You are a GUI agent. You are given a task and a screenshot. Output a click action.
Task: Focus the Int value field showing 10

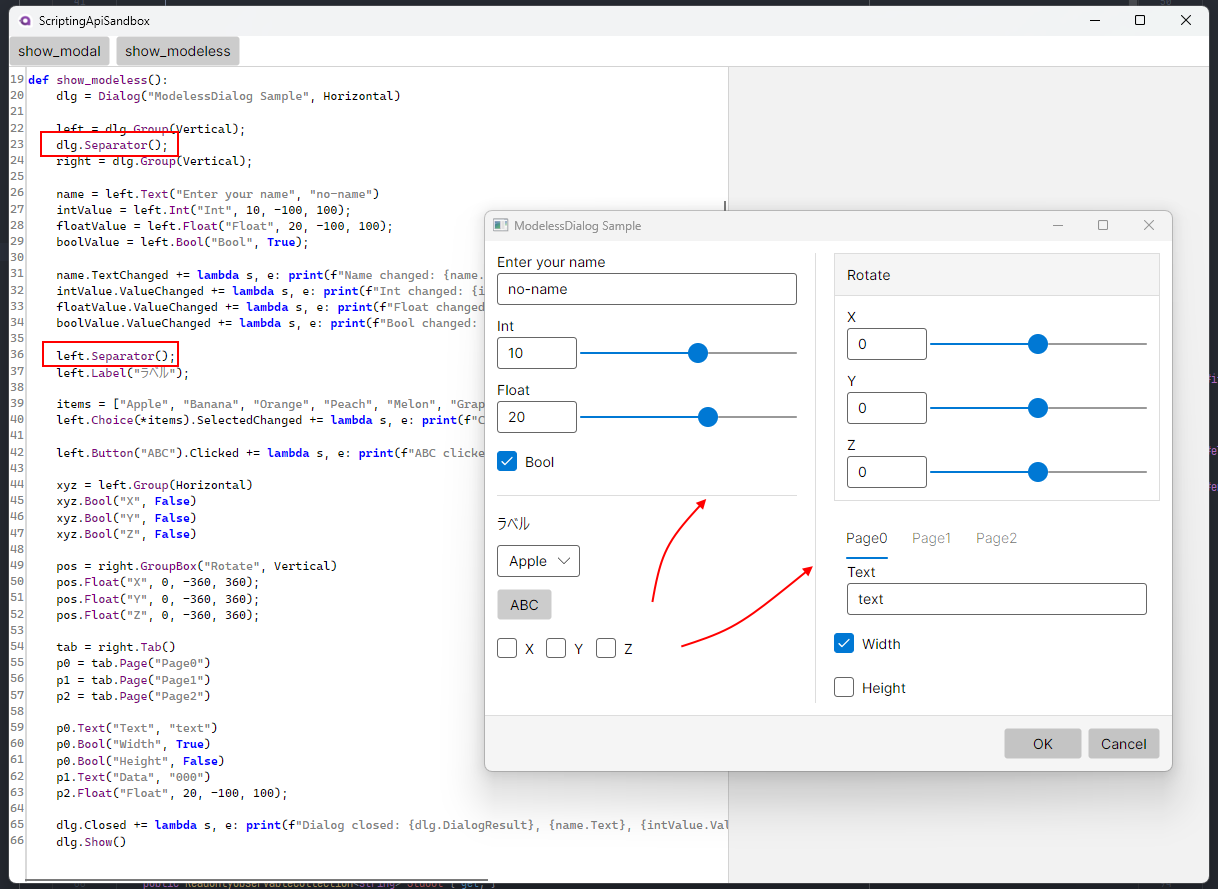[x=537, y=353]
